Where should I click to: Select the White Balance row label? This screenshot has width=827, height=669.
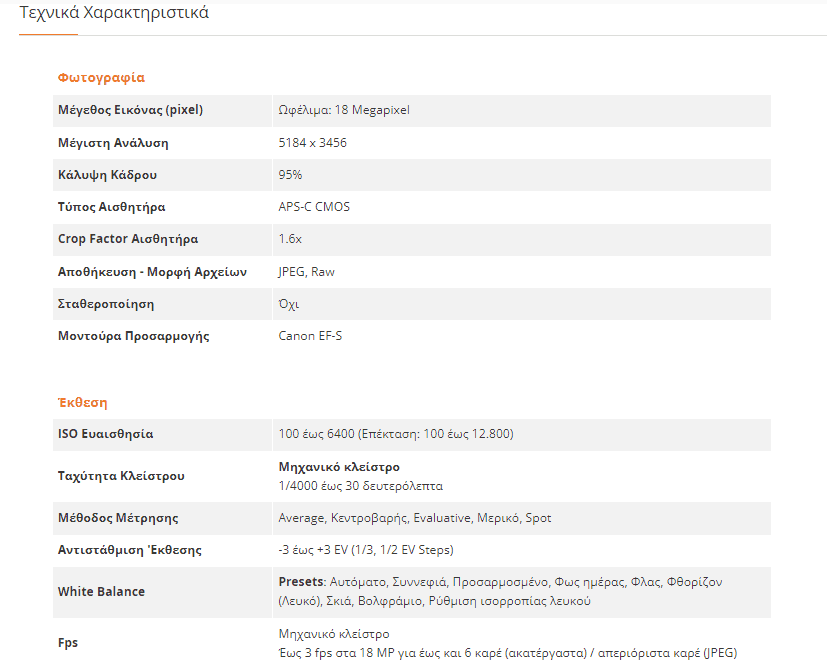coord(101,591)
